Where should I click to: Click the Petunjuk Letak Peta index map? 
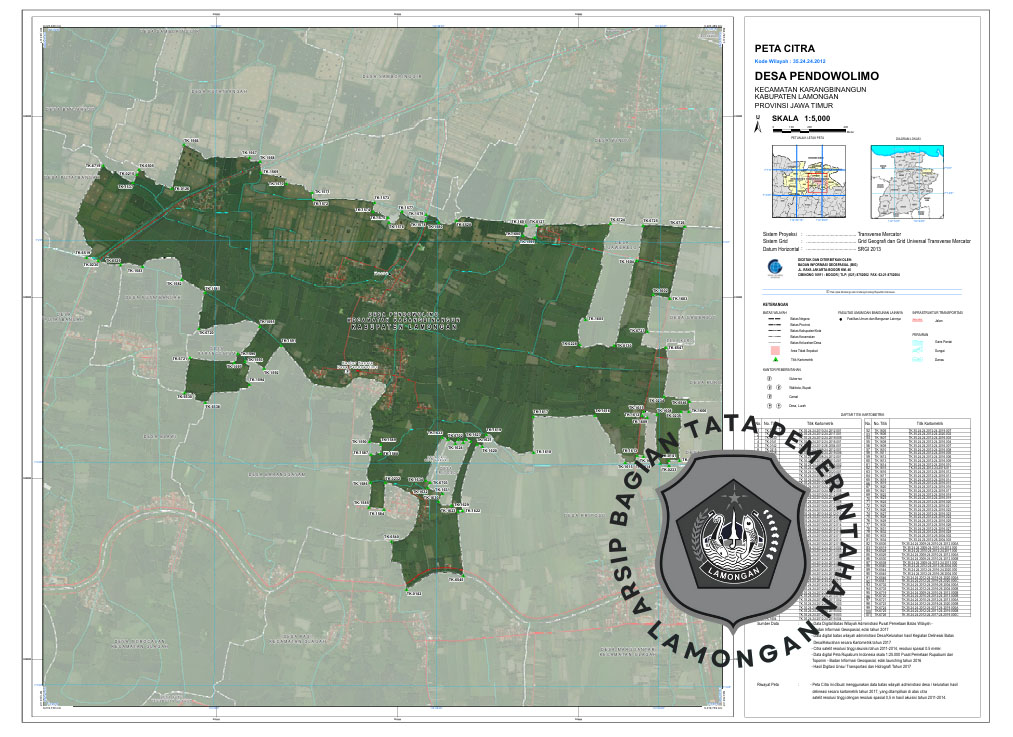(x=808, y=182)
